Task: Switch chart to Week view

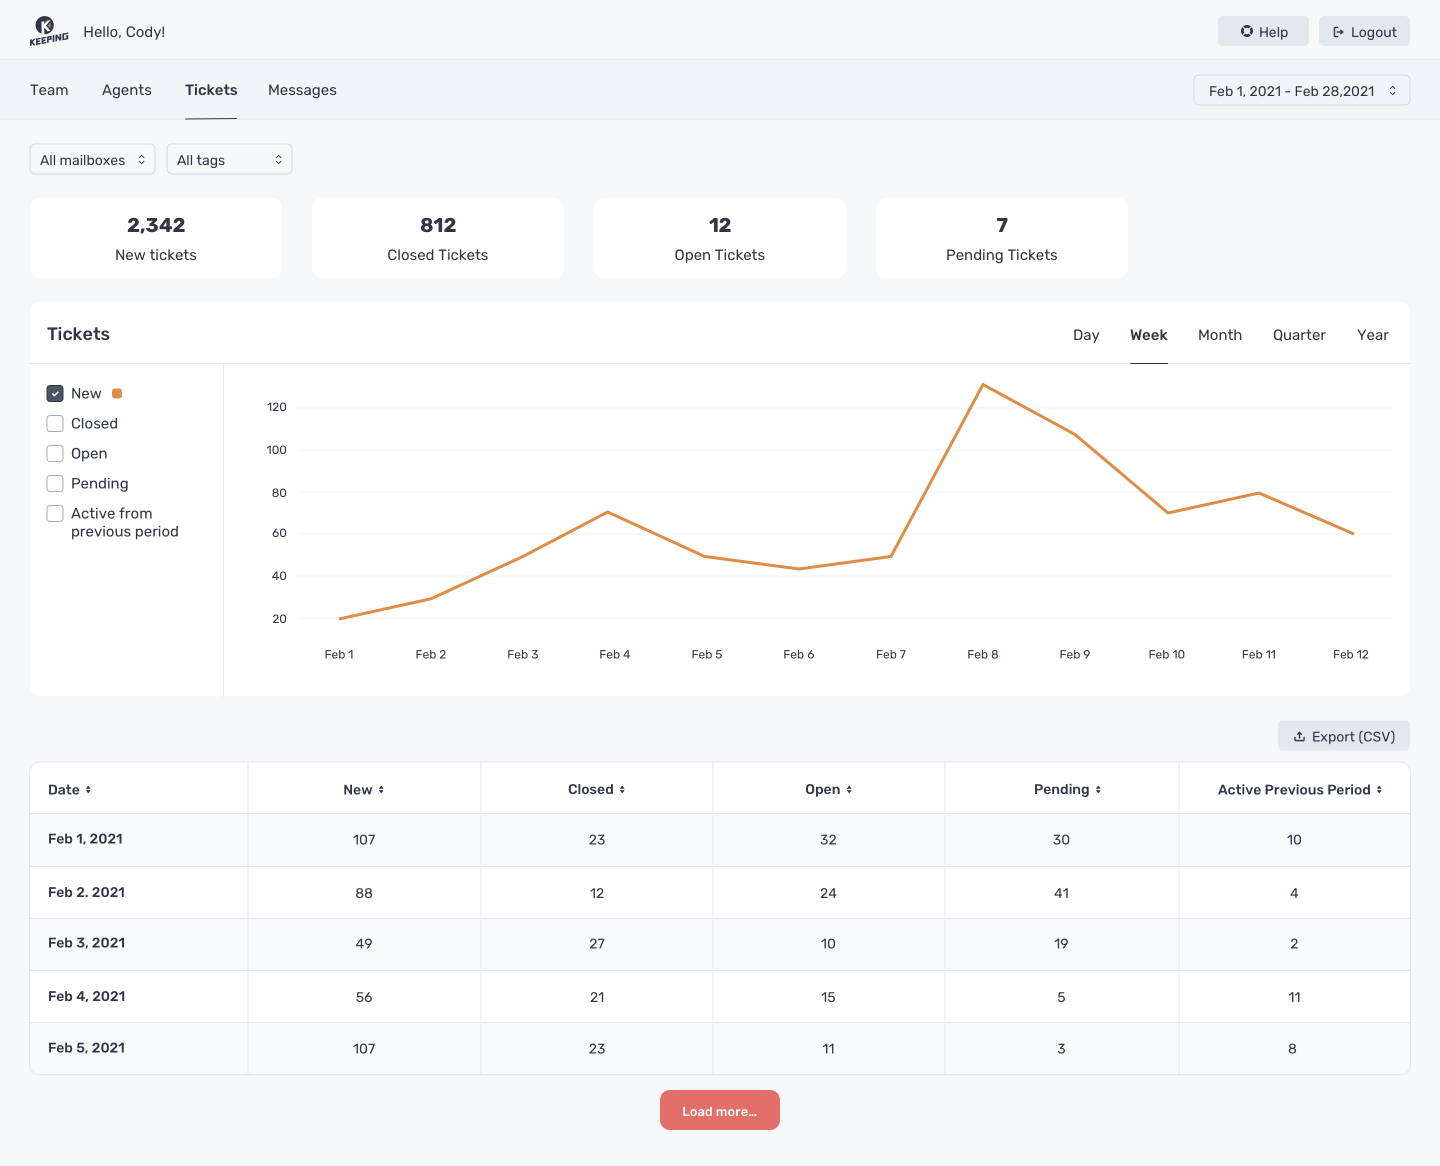Action: click(x=1149, y=335)
